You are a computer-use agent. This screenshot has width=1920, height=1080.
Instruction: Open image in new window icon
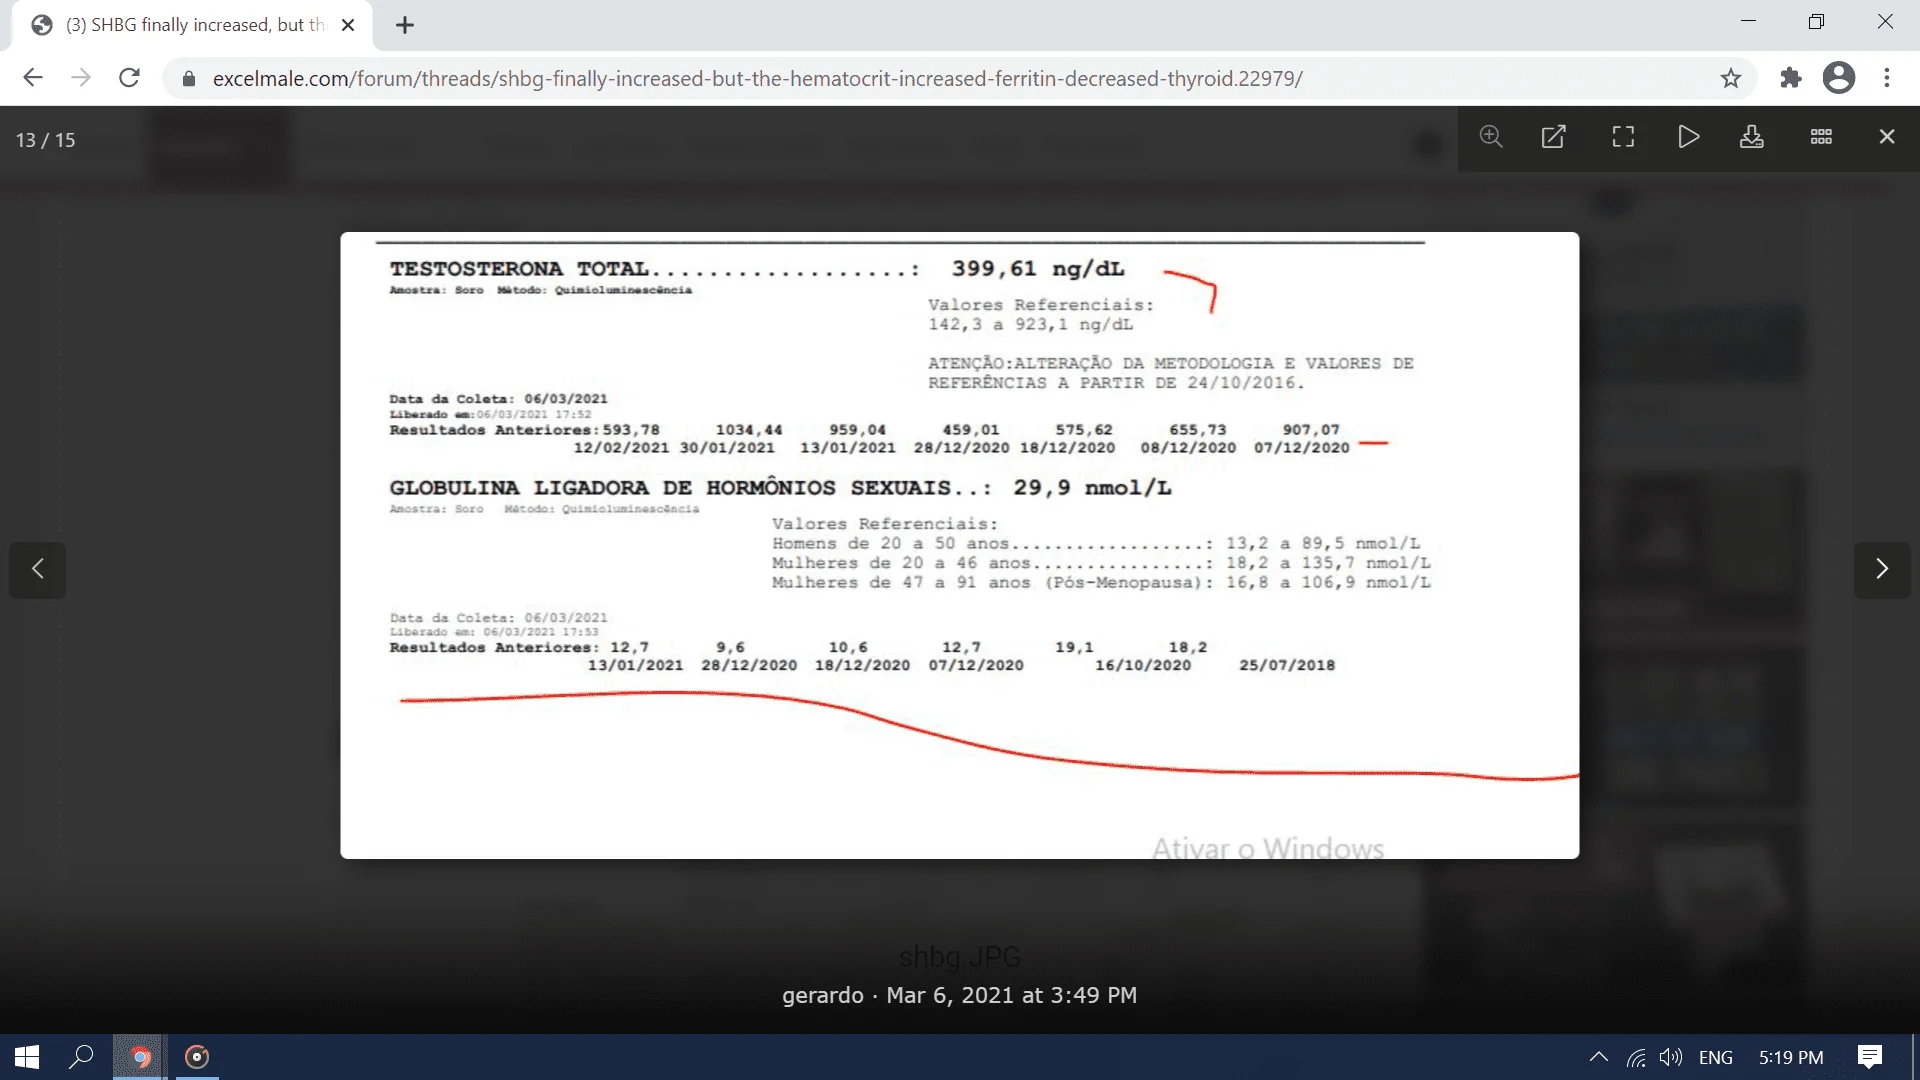click(1553, 137)
